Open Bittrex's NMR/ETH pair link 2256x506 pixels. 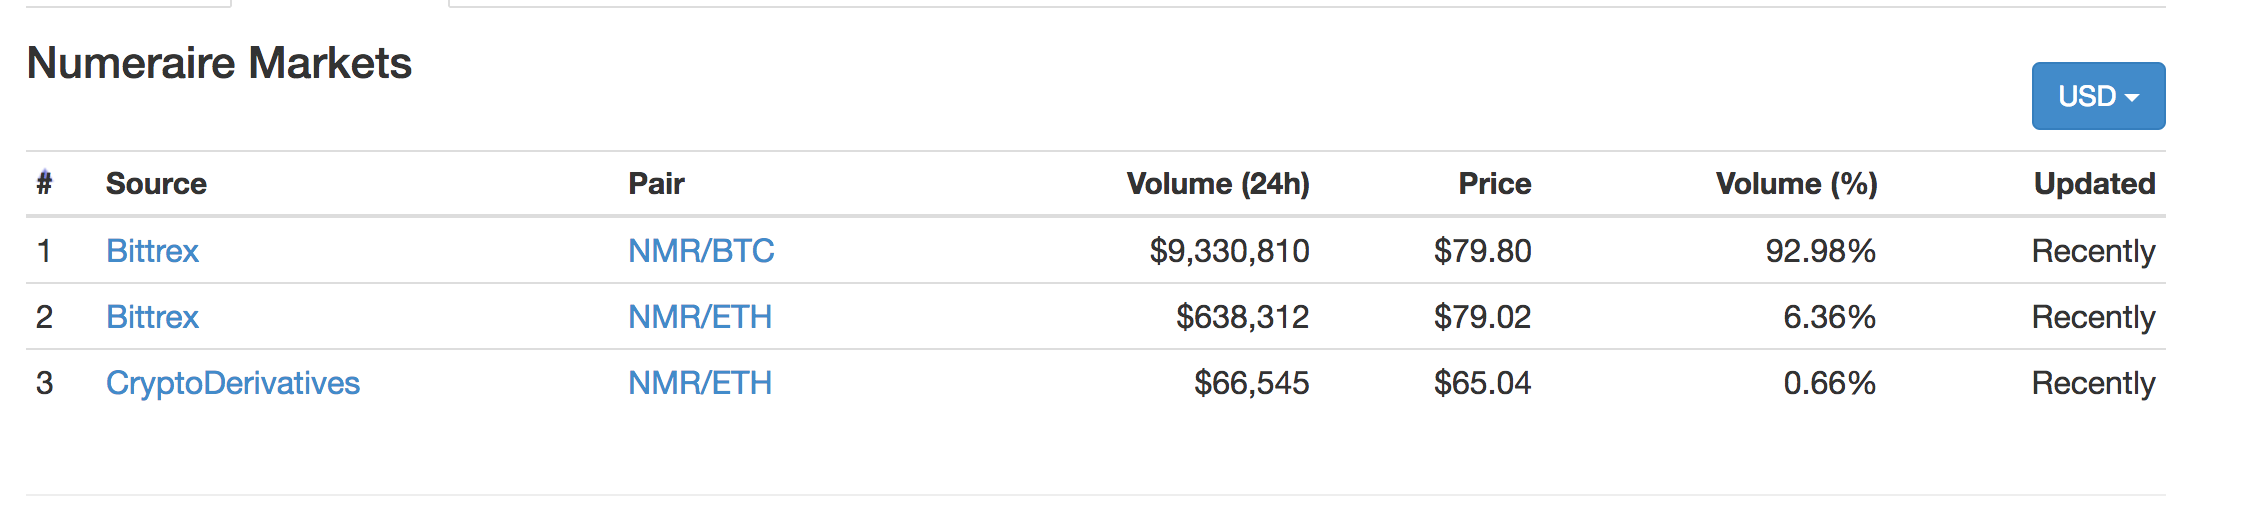click(700, 316)
